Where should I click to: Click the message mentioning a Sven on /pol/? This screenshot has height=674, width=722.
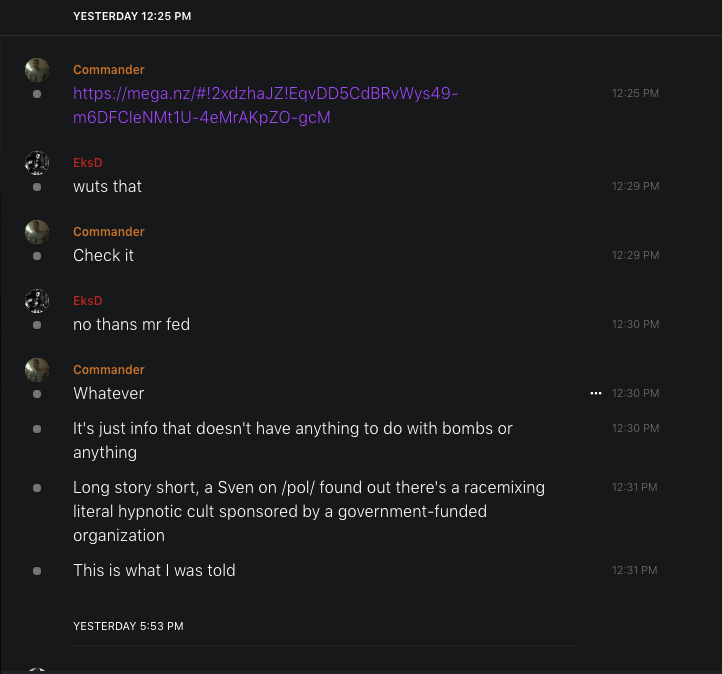click(309, 511)
